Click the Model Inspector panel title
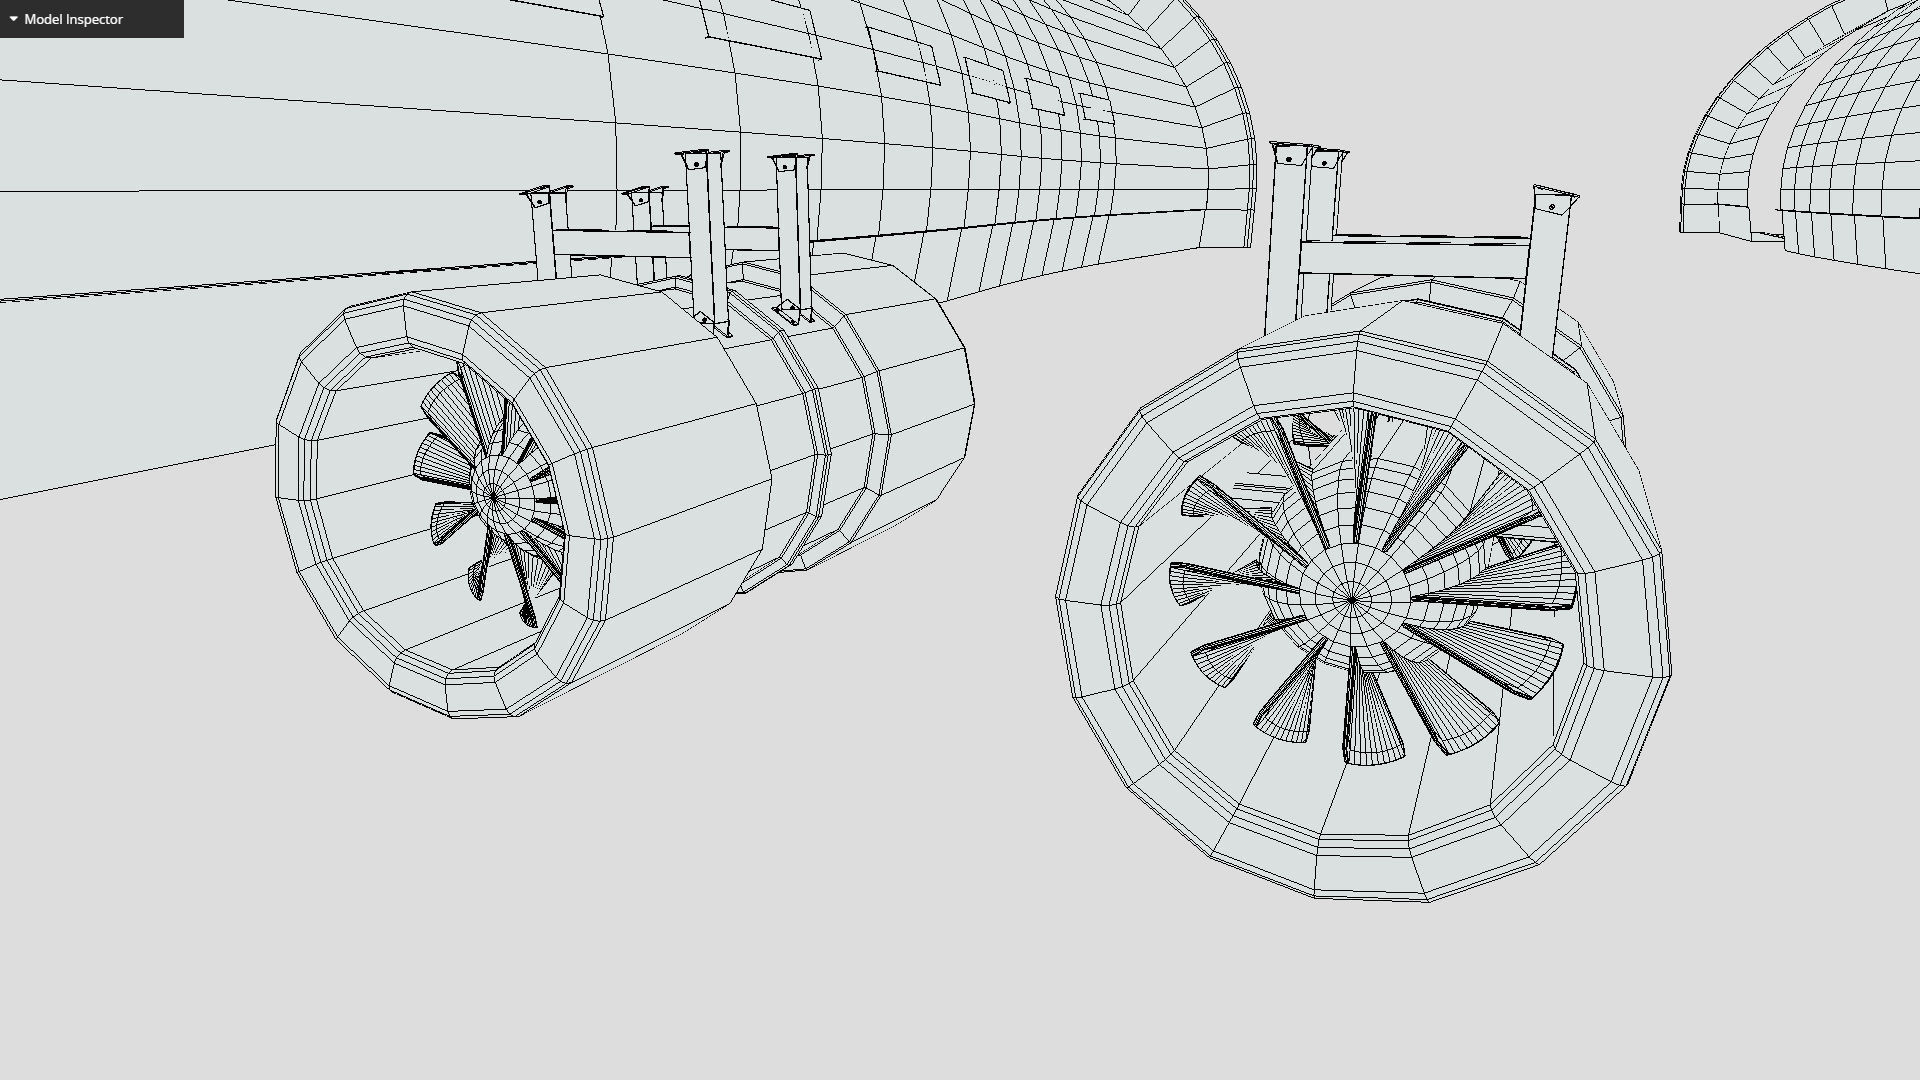 coord(73,19)
